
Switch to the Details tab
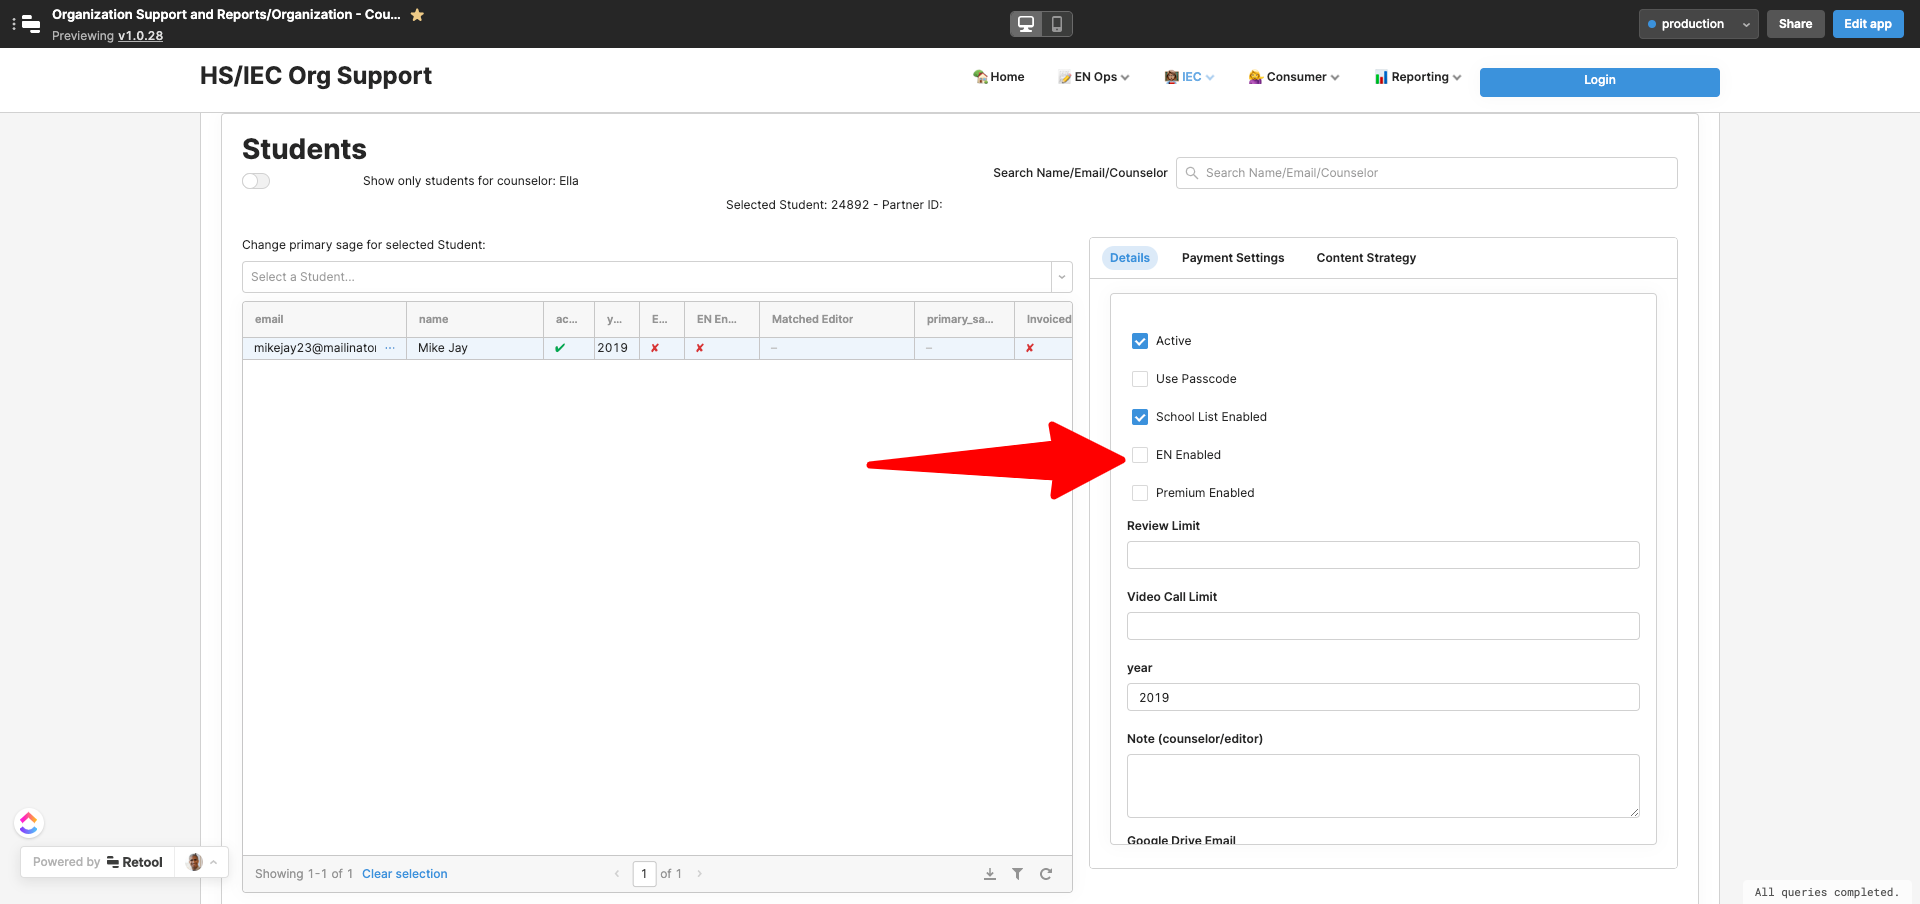point(1130,258)
